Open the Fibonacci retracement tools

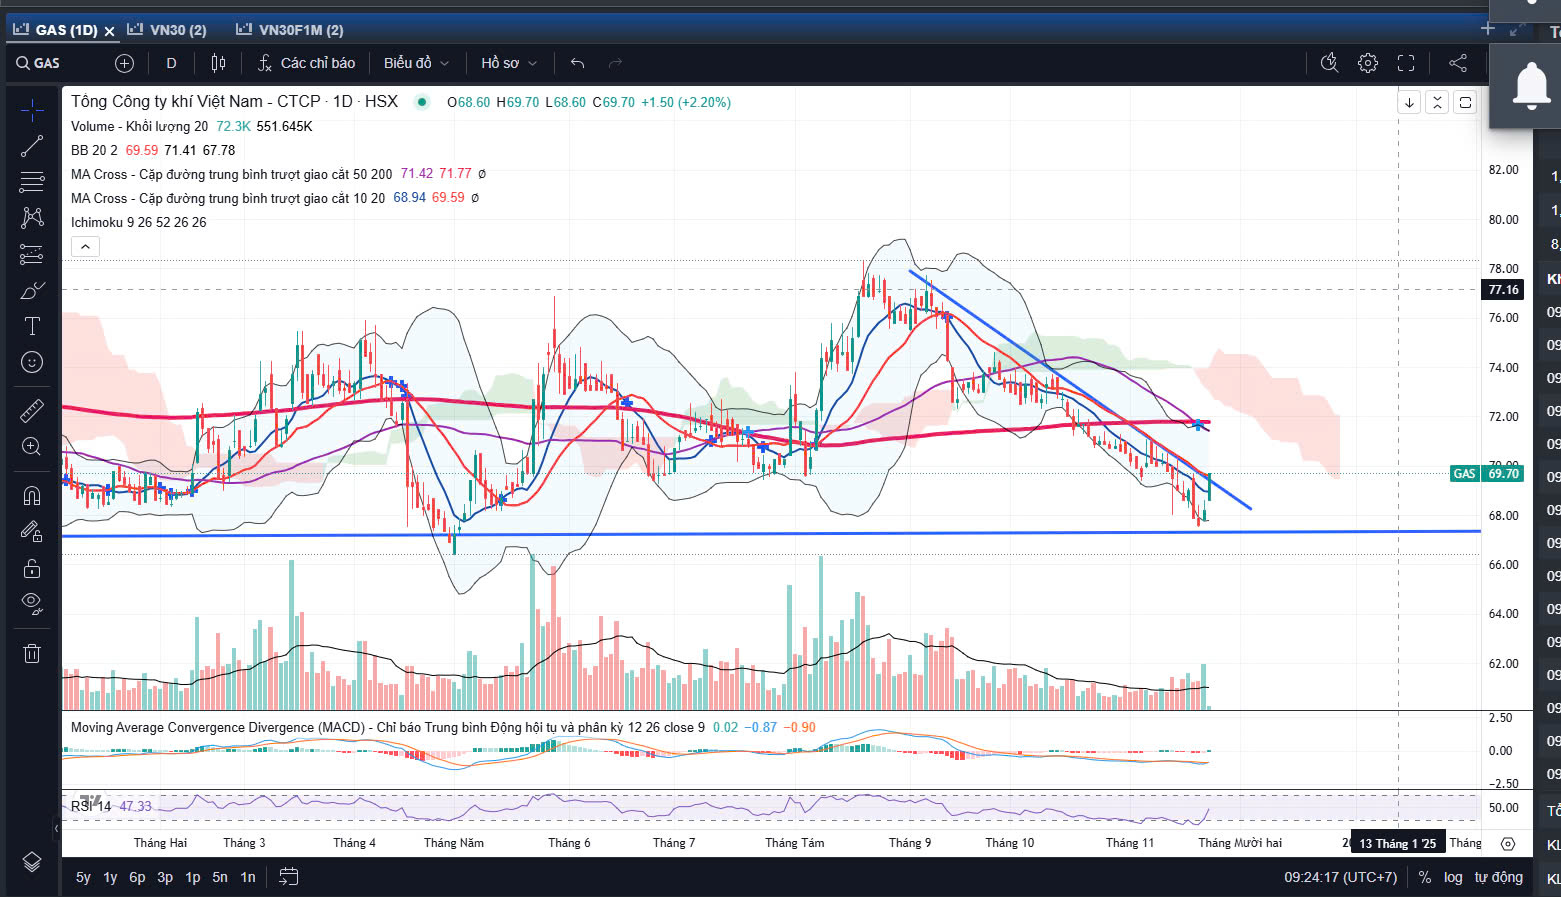(32, 182)
